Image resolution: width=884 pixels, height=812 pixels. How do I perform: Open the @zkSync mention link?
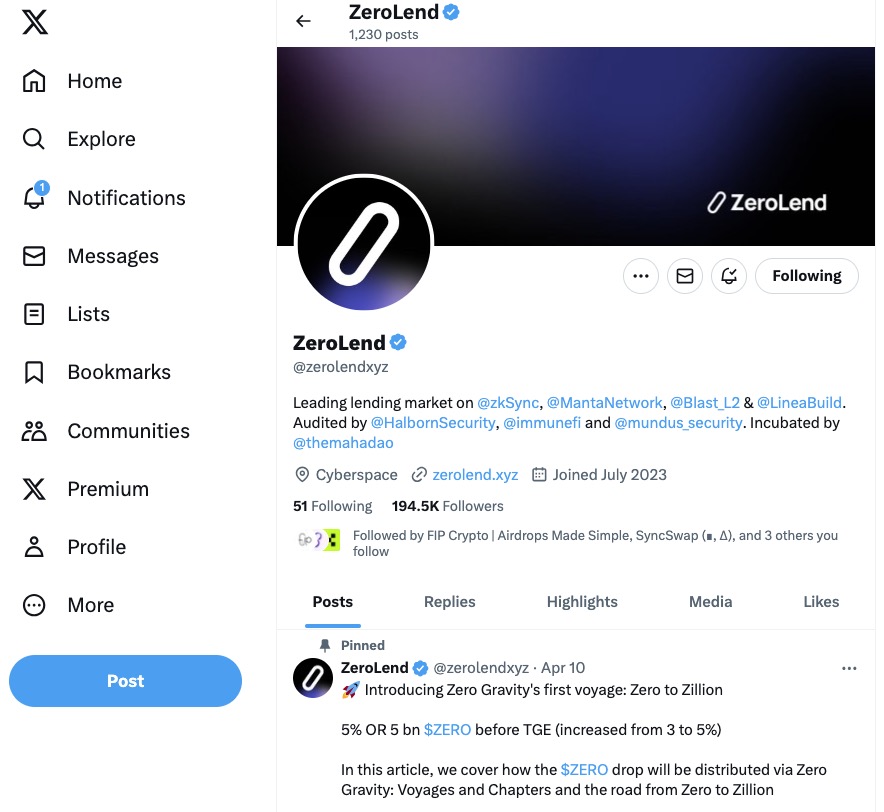tap(509, 403)
